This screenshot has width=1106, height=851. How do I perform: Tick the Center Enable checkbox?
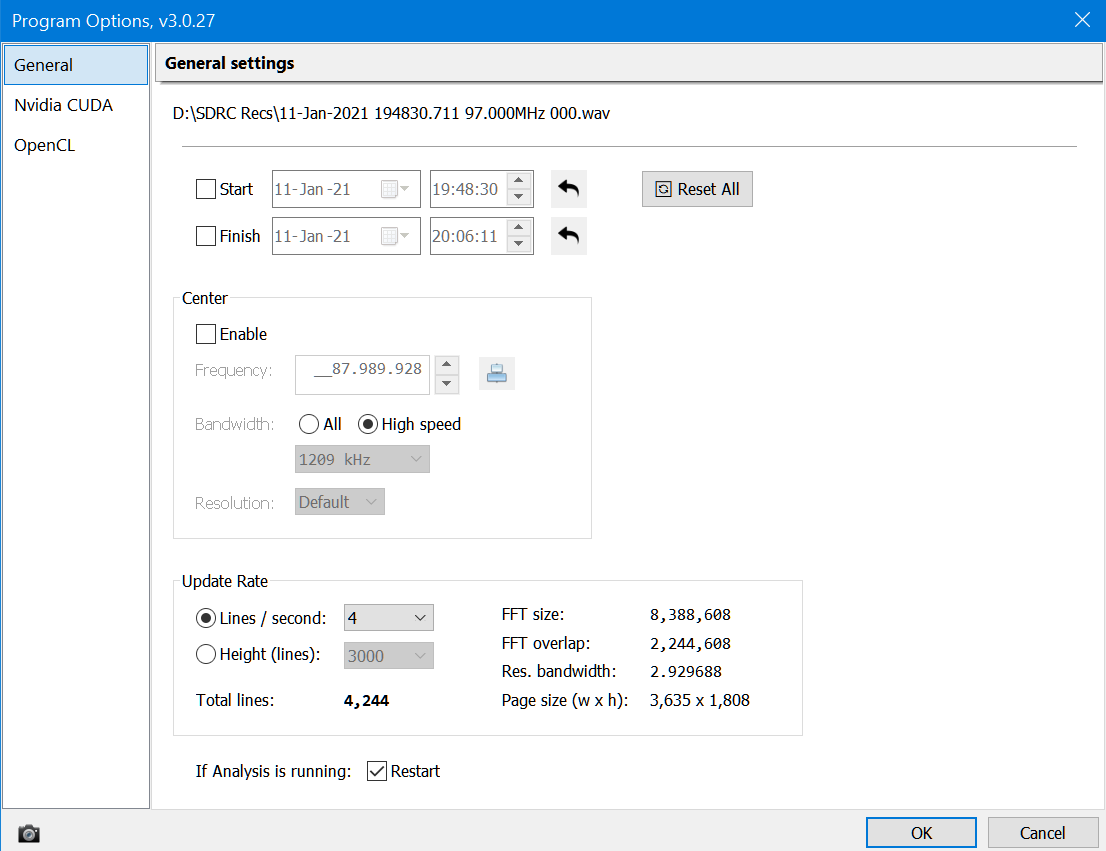pos(206,334)
